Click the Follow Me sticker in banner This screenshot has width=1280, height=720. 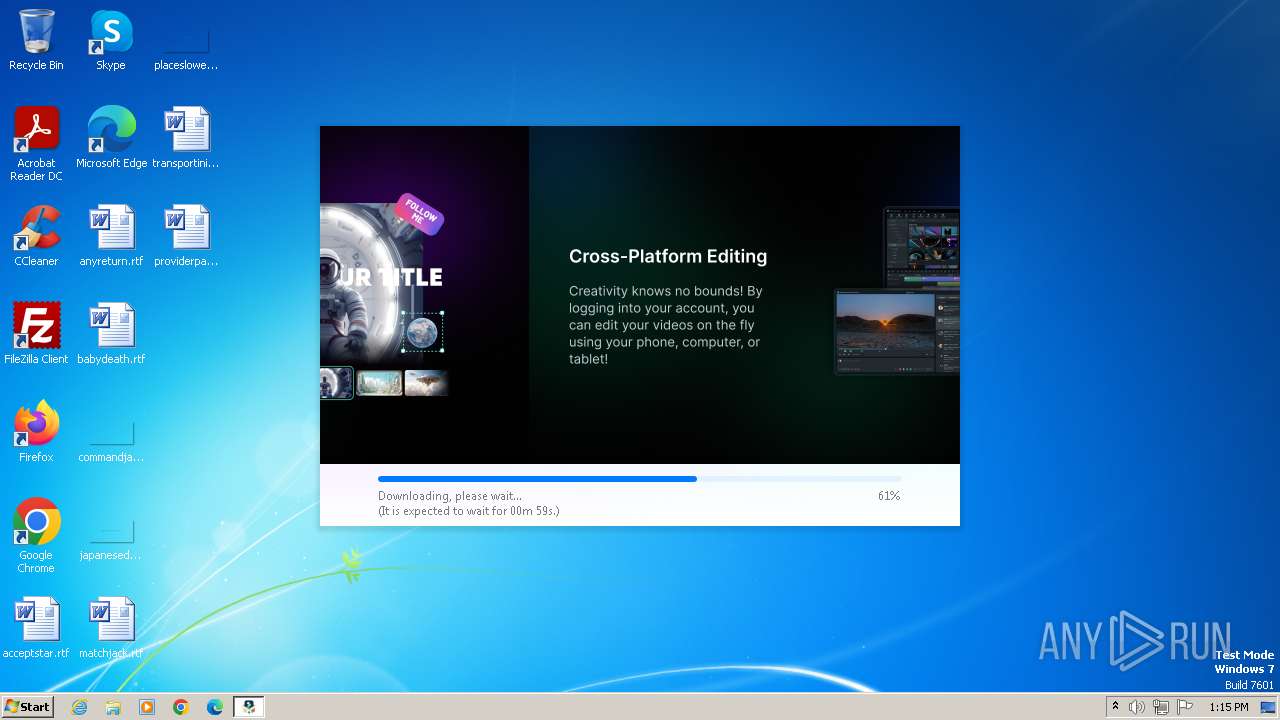[x=419, y=213]
